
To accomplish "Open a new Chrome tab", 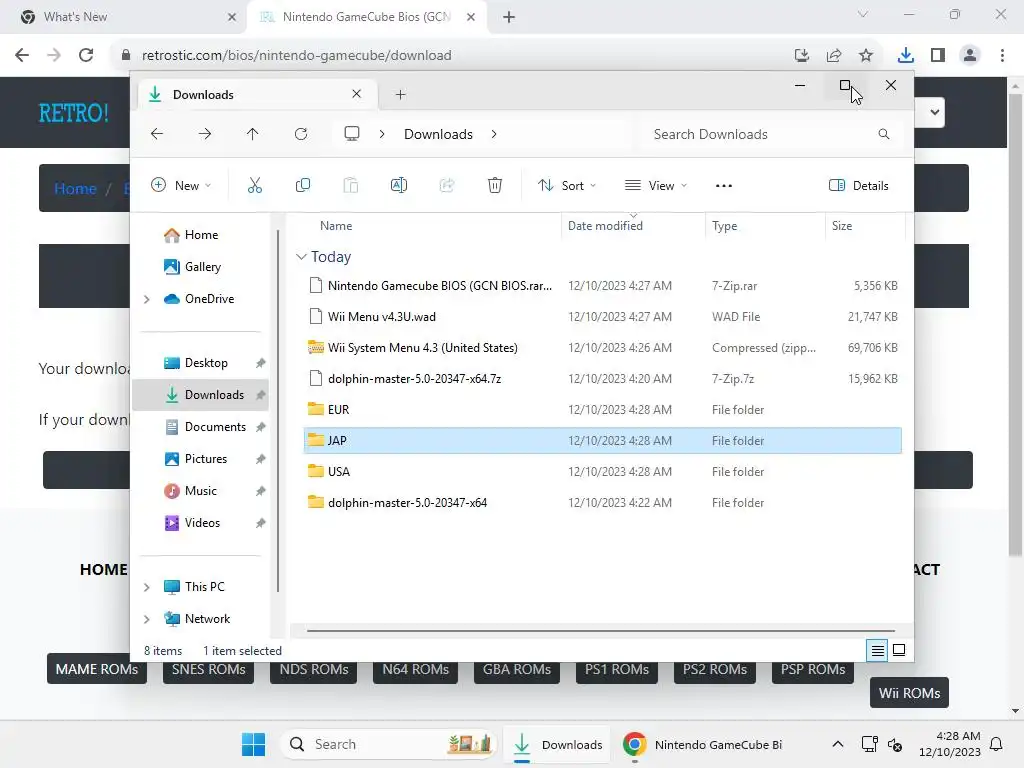I will [509, 17].
